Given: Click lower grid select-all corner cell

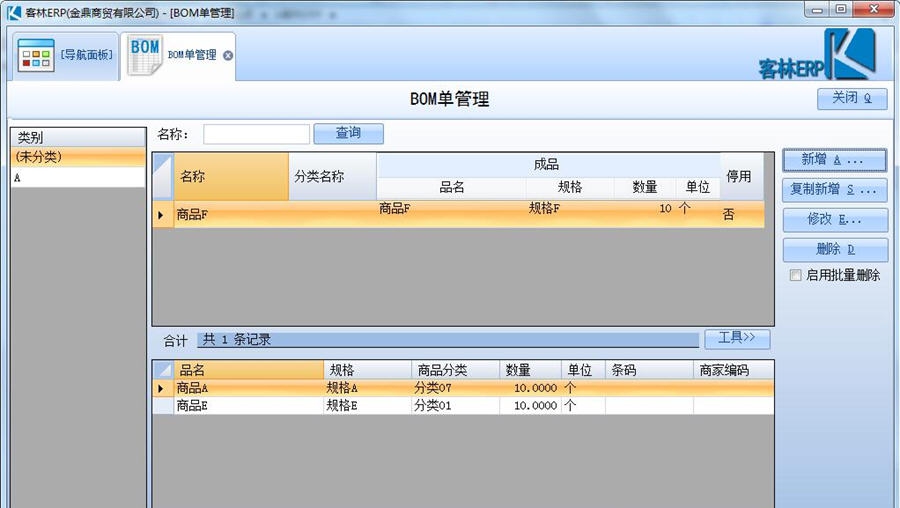Looking at the screenshot, I should [x=162, y=370].
